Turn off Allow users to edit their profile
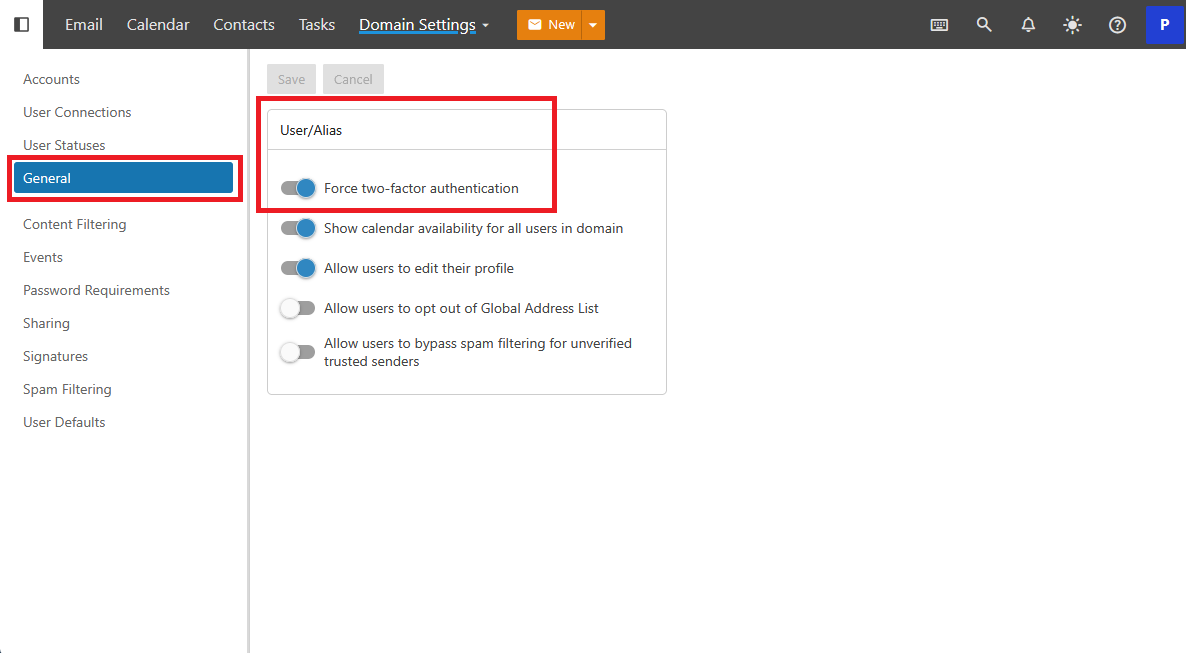1186x653 pixels. pos(298,268)
